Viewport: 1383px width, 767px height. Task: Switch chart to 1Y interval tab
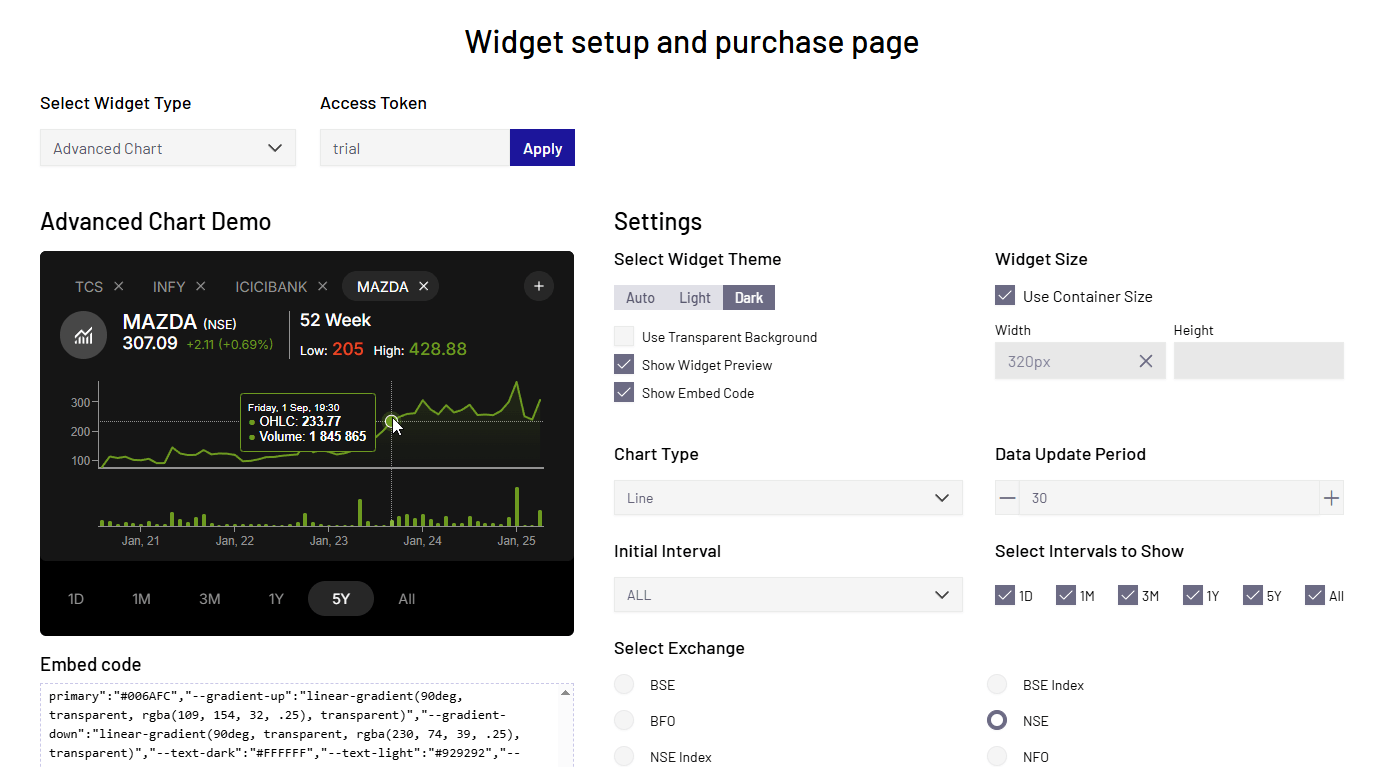pos(276,599)
